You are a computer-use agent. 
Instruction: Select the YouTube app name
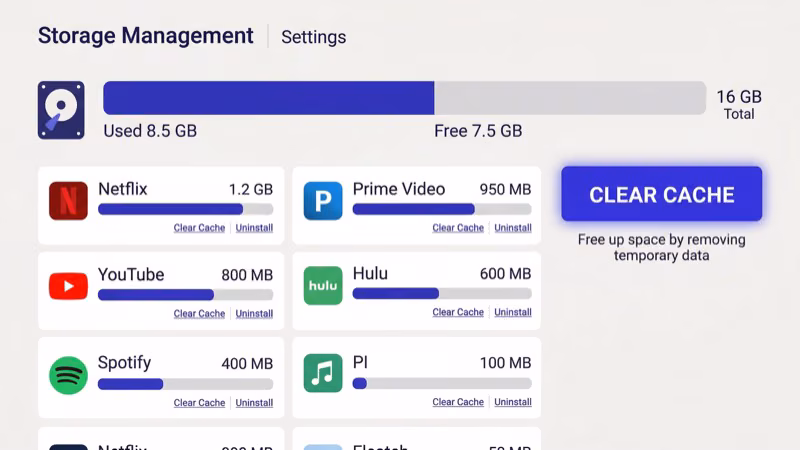pos(131,274)
